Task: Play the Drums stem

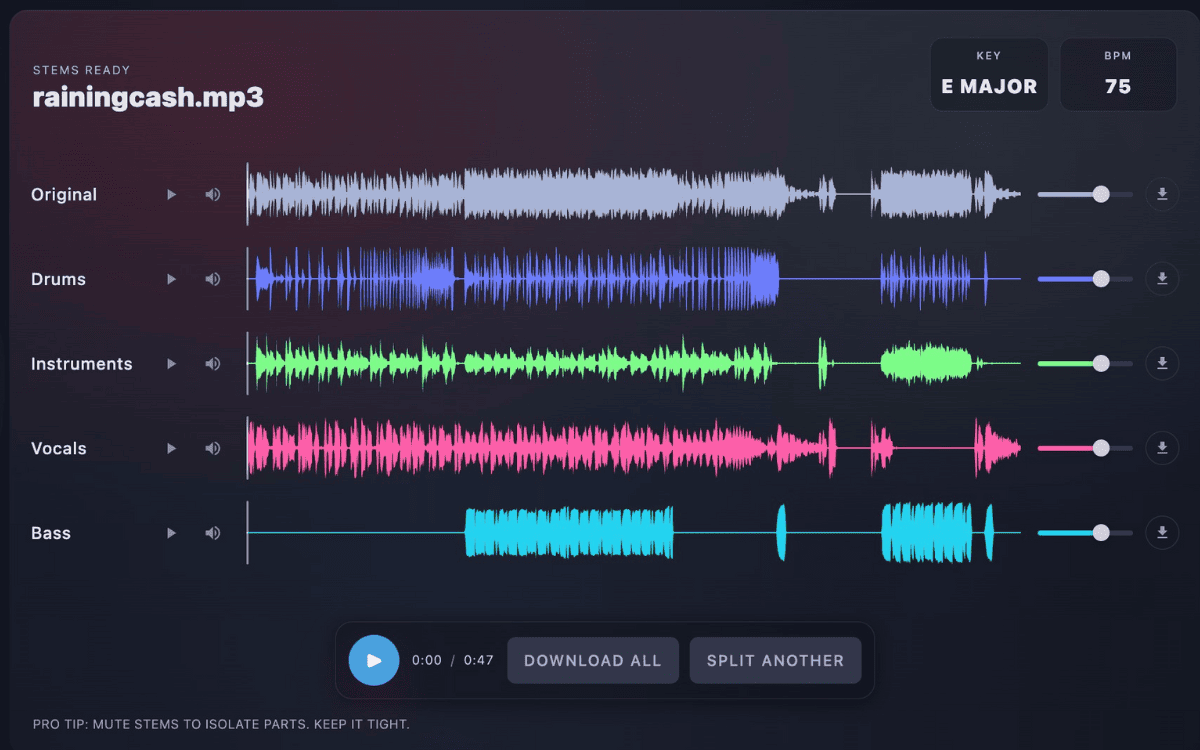Action: pyautogui.click(x=171, y=279)
